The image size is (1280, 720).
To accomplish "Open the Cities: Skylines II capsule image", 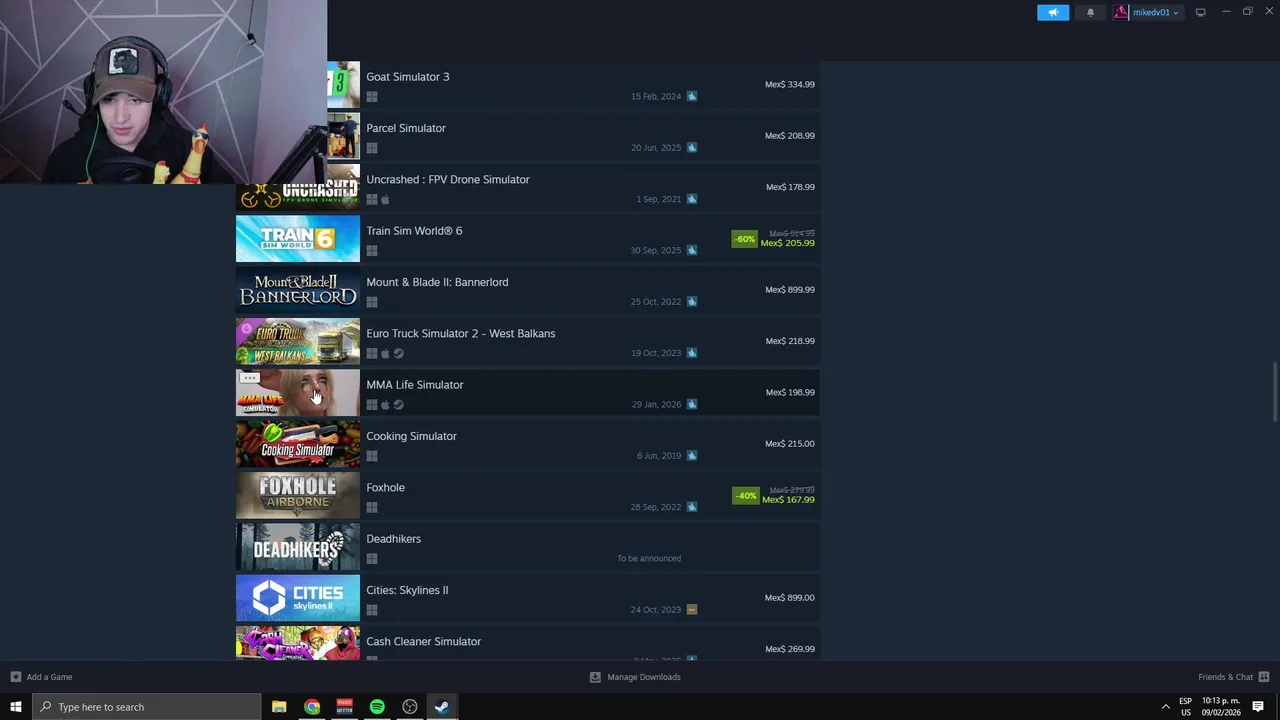I will tap(298, 598).
